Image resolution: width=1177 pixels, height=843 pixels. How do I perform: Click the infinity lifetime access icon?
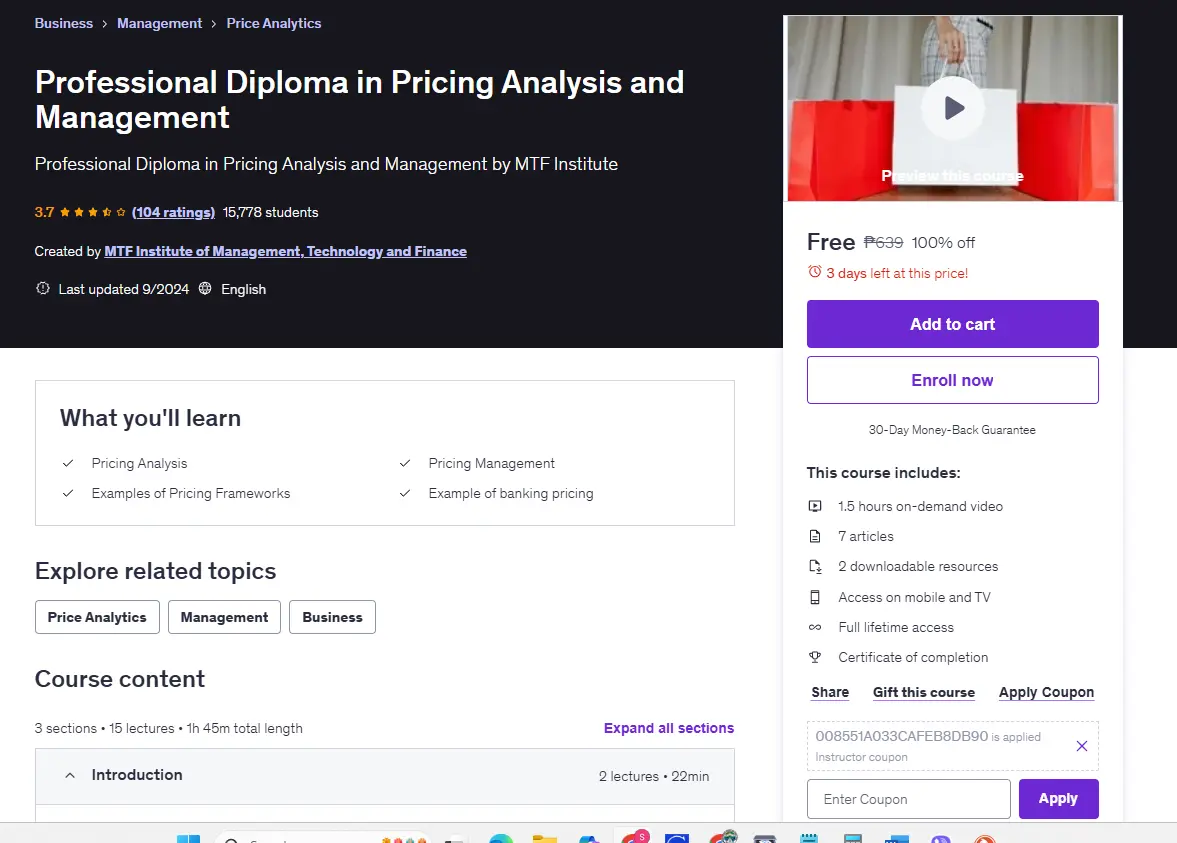pyautogui.click(x=814, y=628)
